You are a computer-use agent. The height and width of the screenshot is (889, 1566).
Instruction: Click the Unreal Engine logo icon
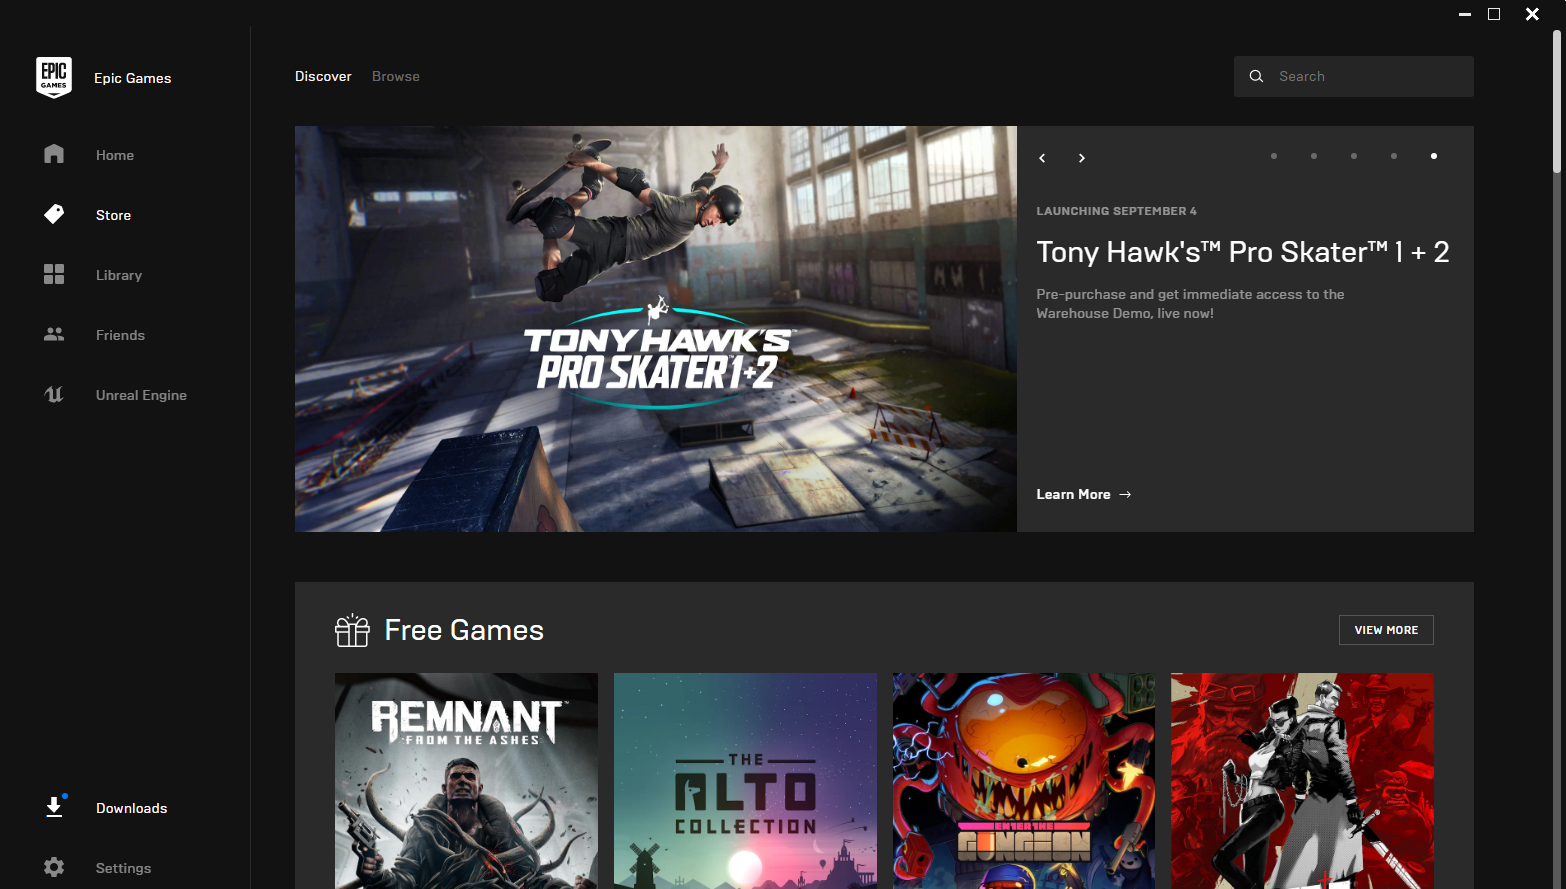coord(54,394)
